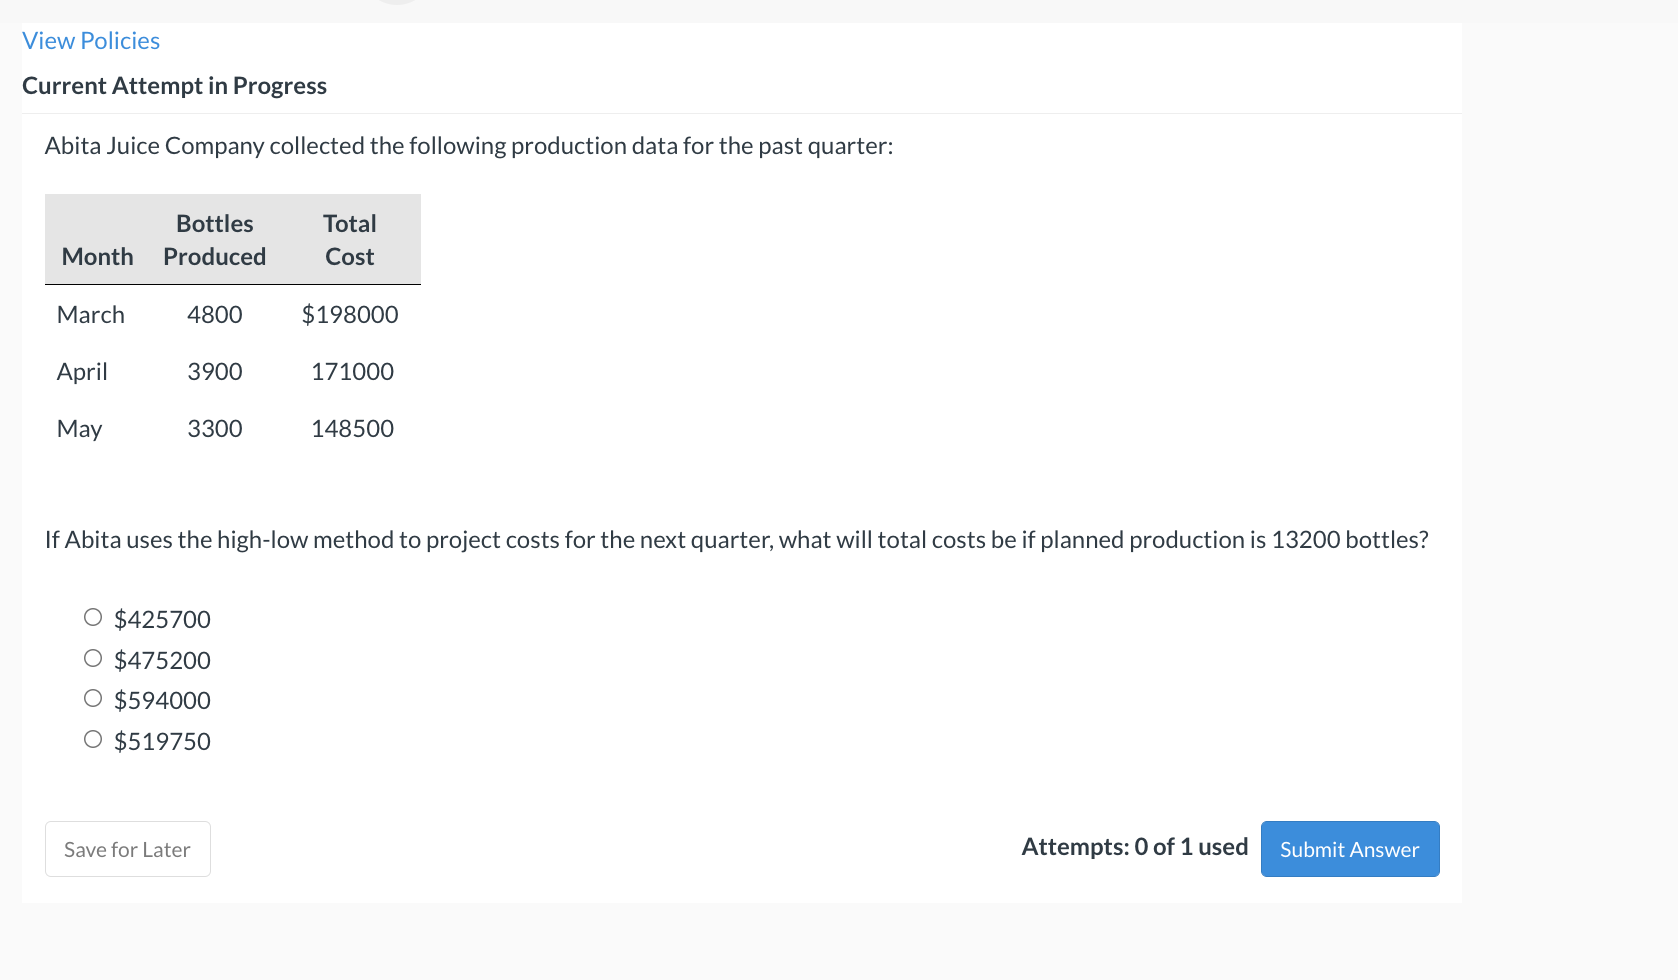This screenshot has height=980, width=1678.
Task: Click the March row in the table
Action: pyautogui.click(x=91, y=314)
